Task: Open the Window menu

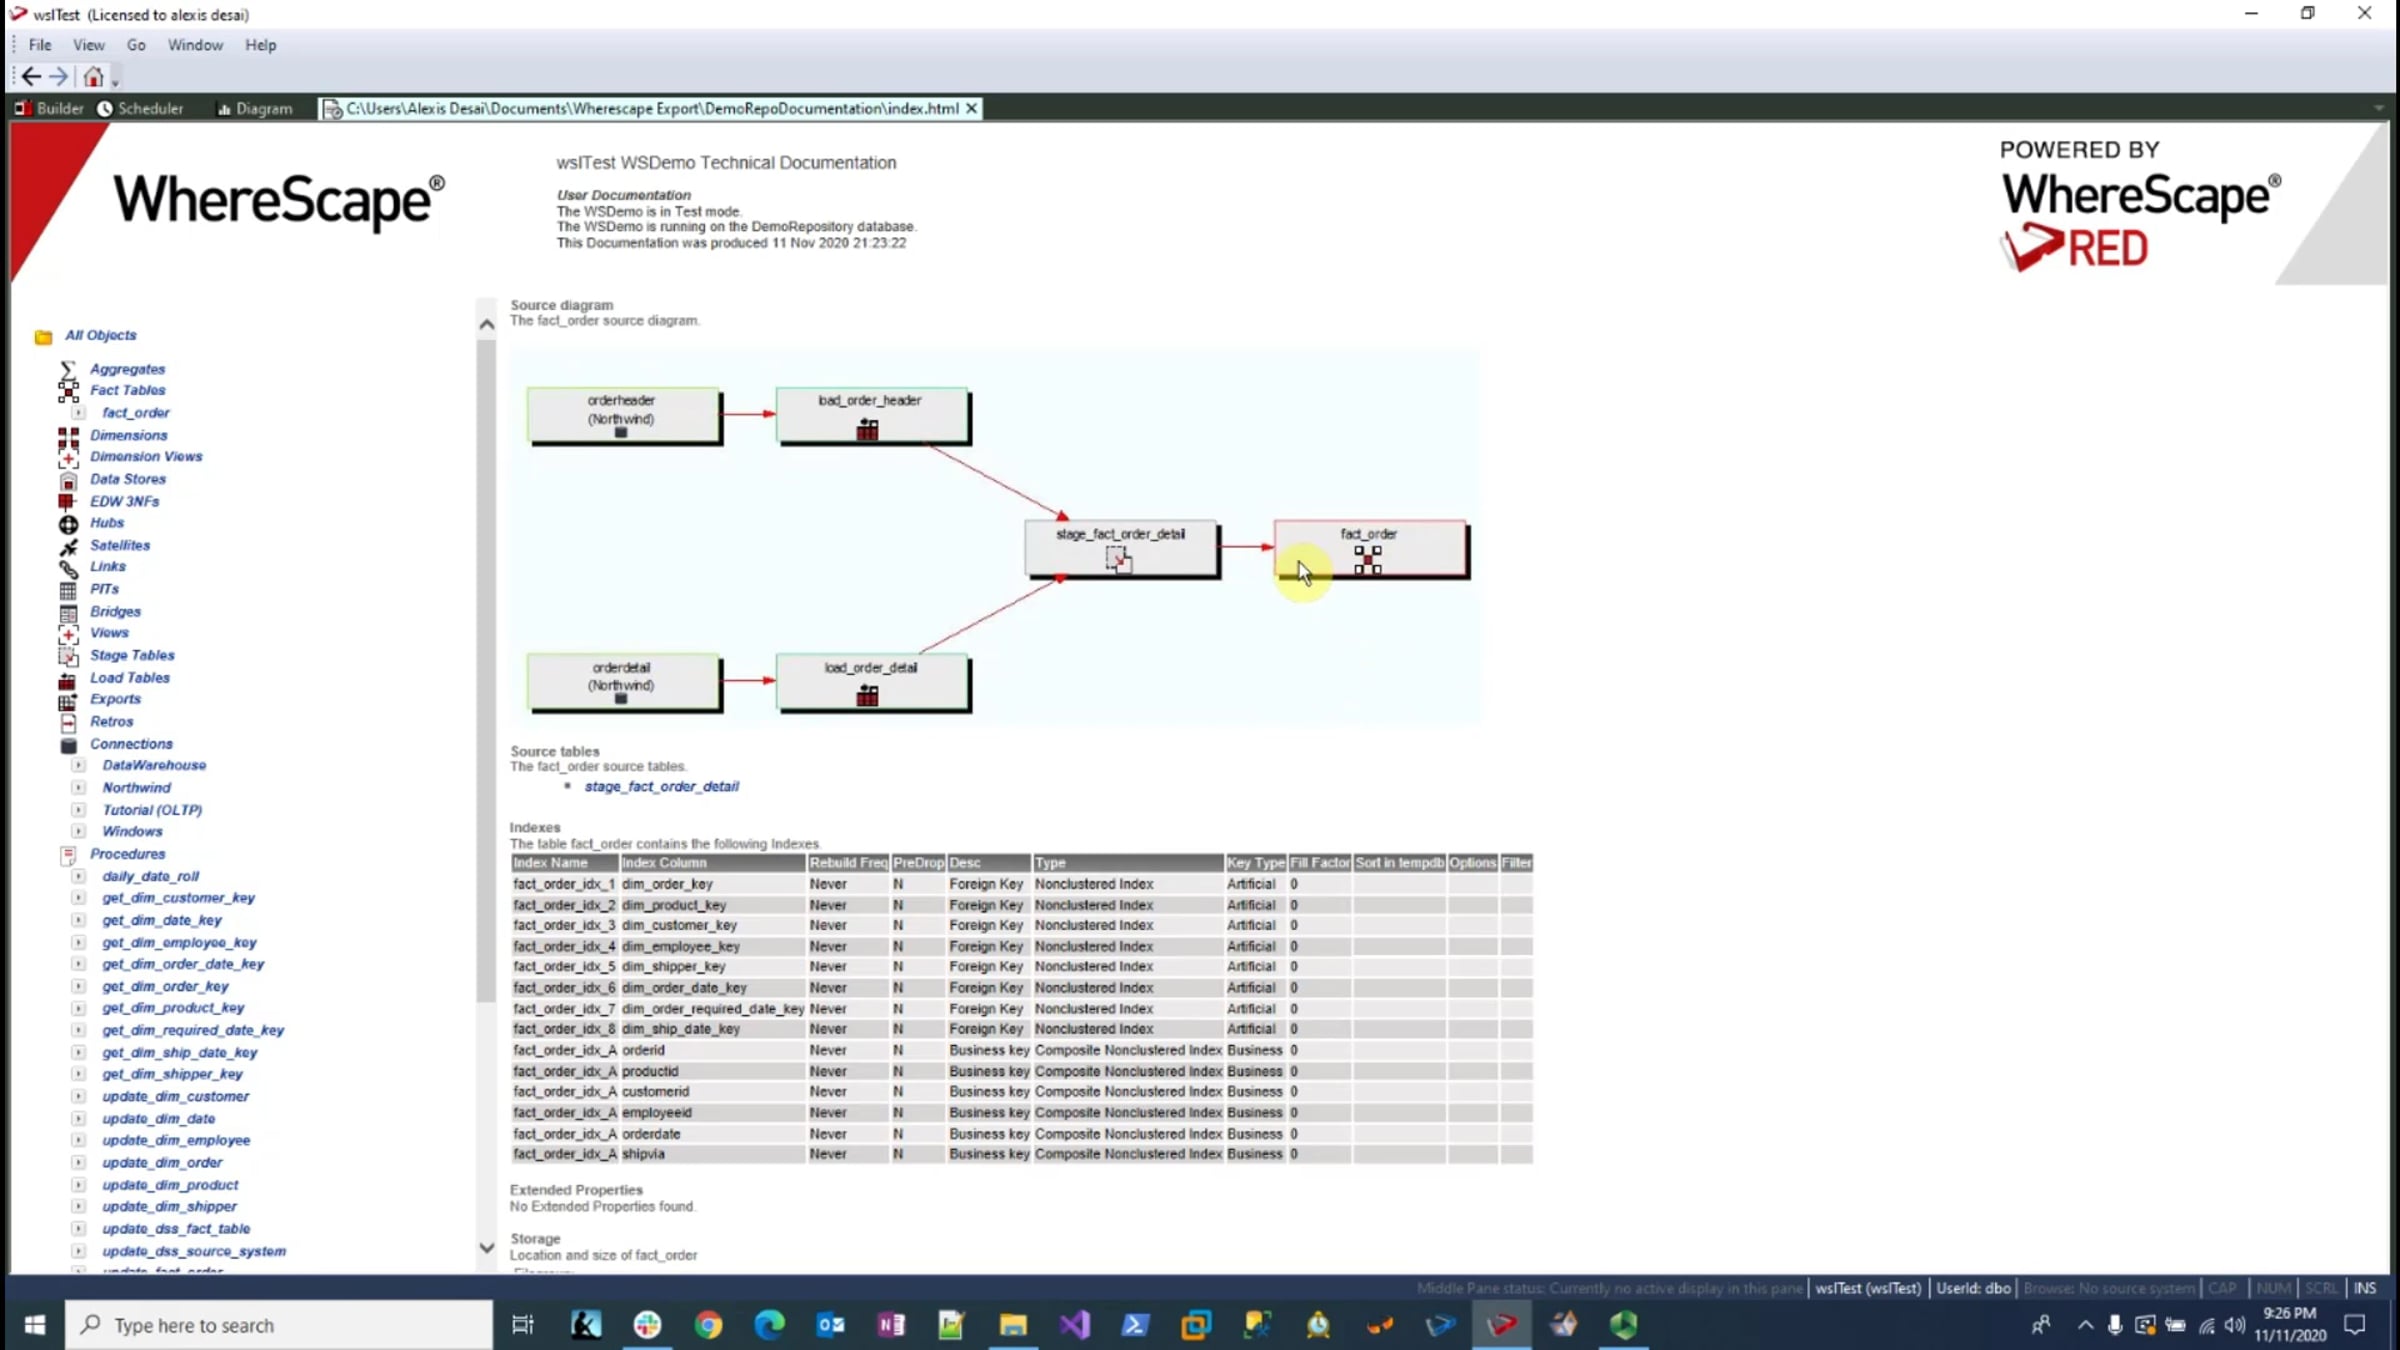Action: click(x=195, y=45)
